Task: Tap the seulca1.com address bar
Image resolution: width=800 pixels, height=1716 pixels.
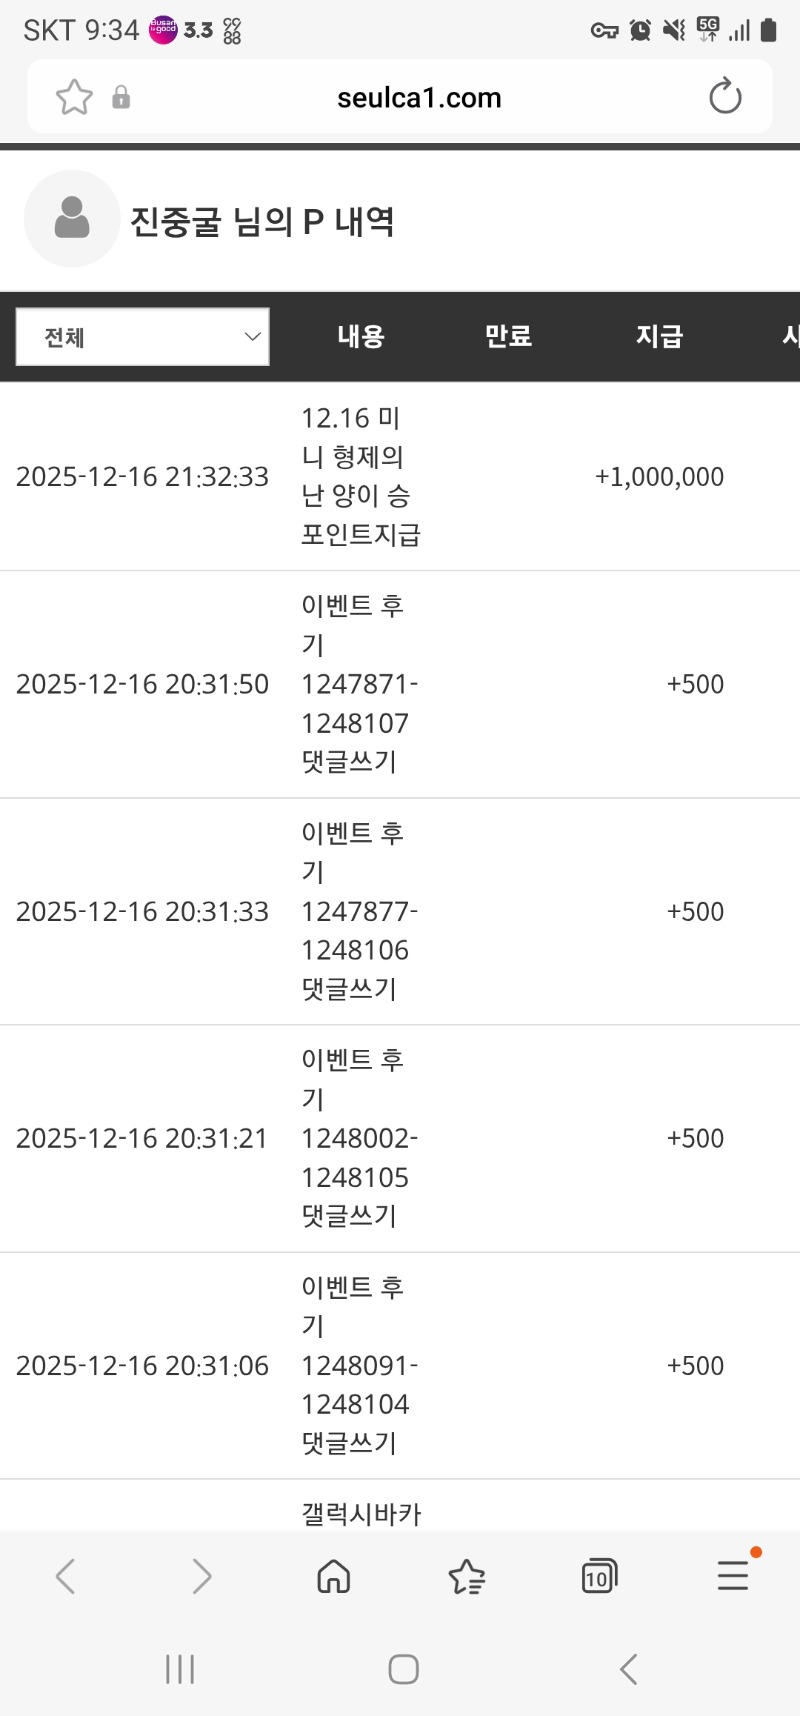Action: coord(419,98)
